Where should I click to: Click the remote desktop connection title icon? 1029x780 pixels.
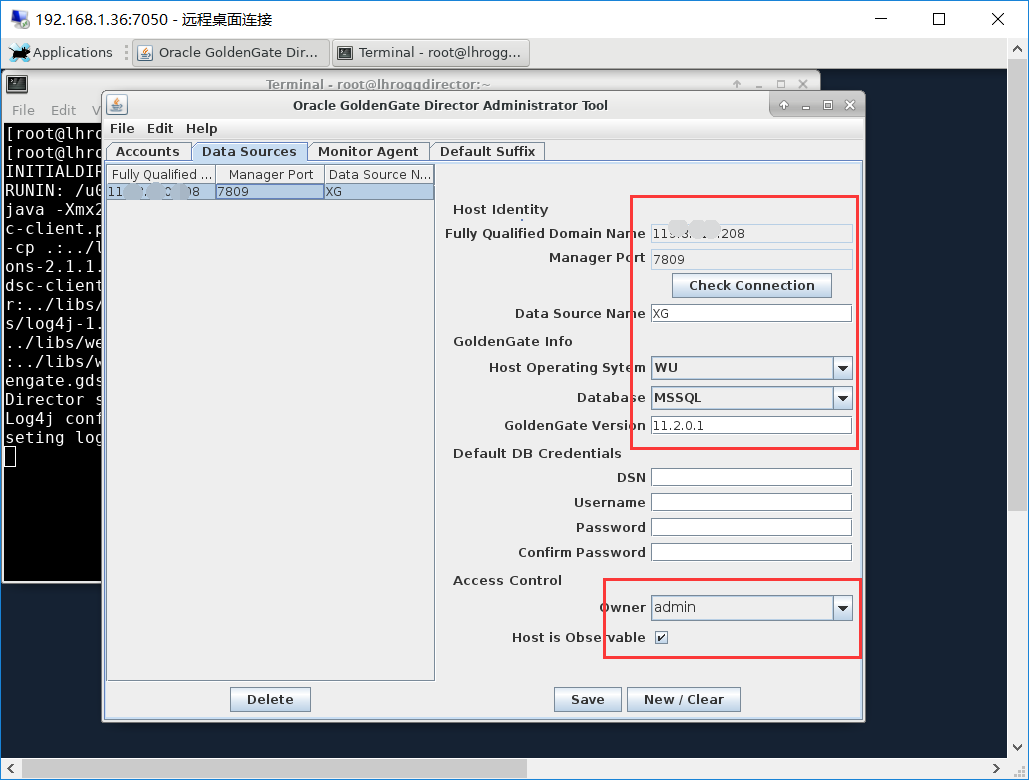(x=20, y=20)
